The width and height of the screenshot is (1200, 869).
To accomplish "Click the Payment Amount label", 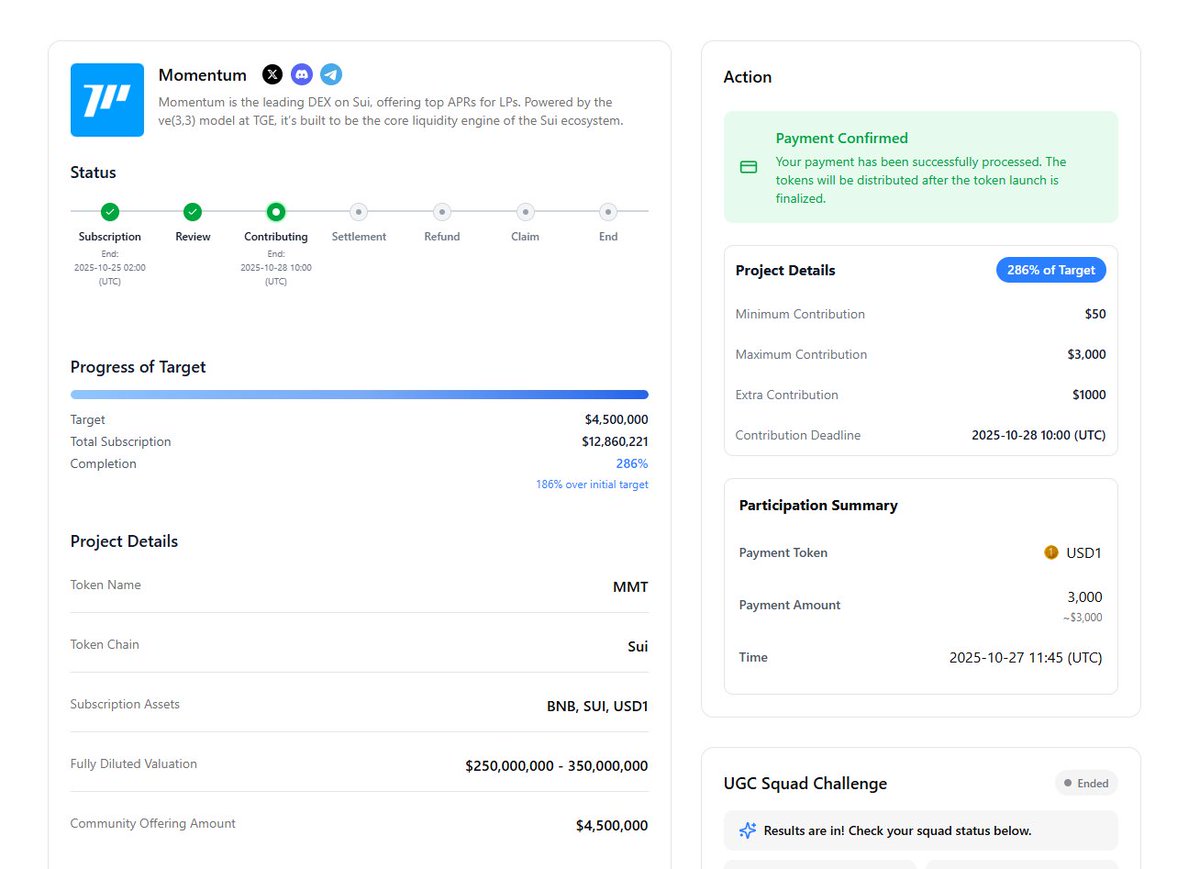I will 790,605.
